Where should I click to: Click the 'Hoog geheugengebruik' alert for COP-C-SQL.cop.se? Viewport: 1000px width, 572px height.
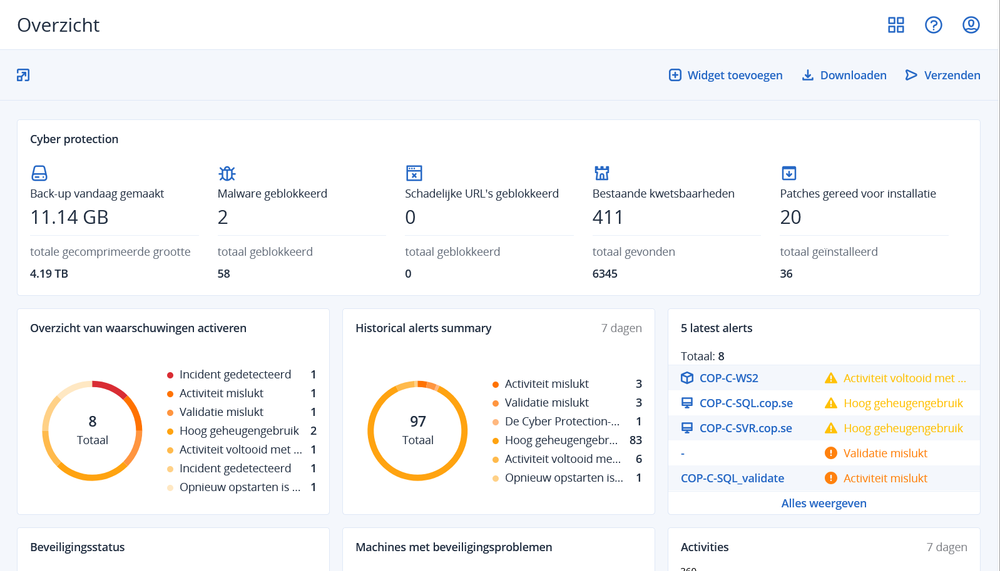point(903,403)
